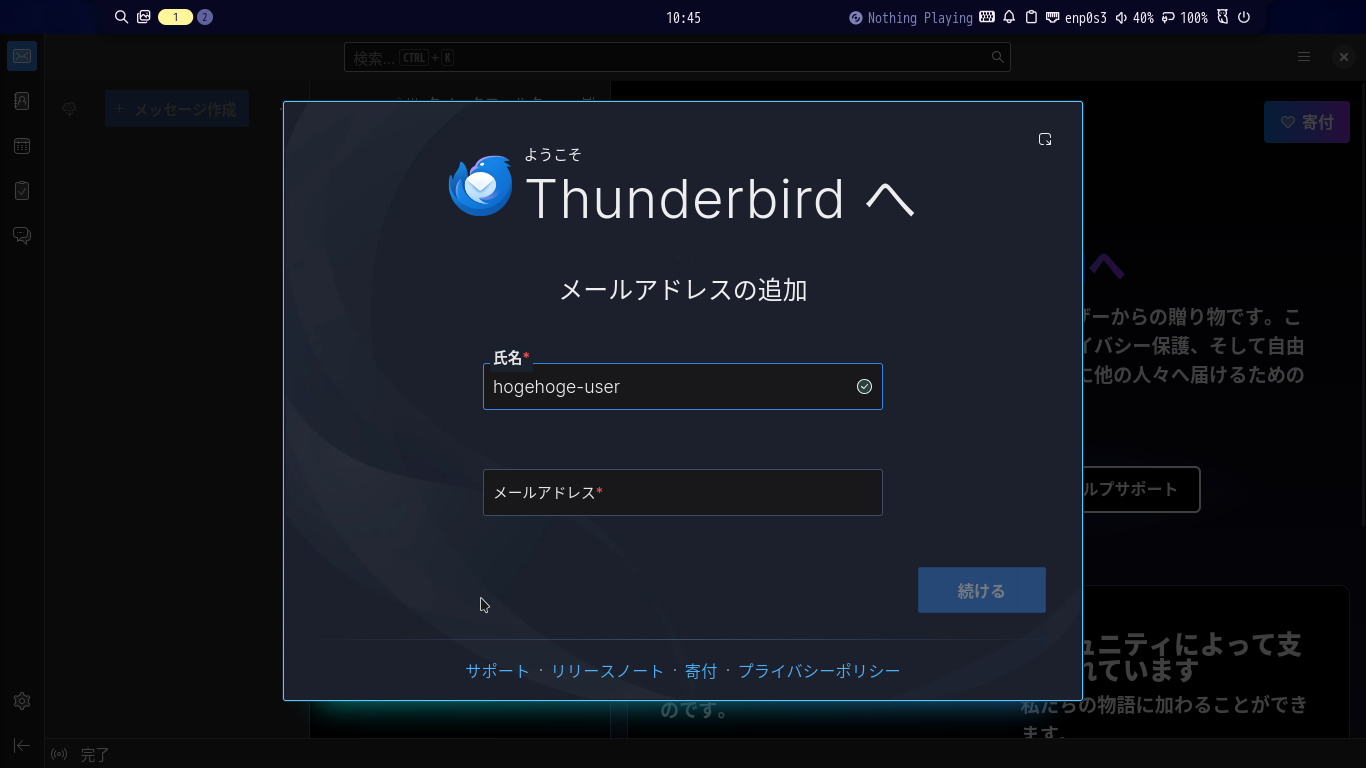Click the メッセージ作成 compose button
The height and width of the screenshot is (768, 1366).
pos(177,109)
